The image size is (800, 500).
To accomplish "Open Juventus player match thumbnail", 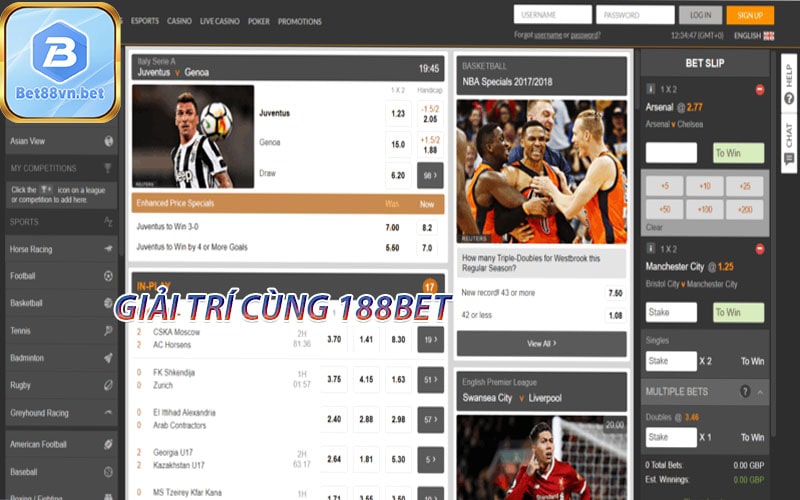I will click(193, 137).
